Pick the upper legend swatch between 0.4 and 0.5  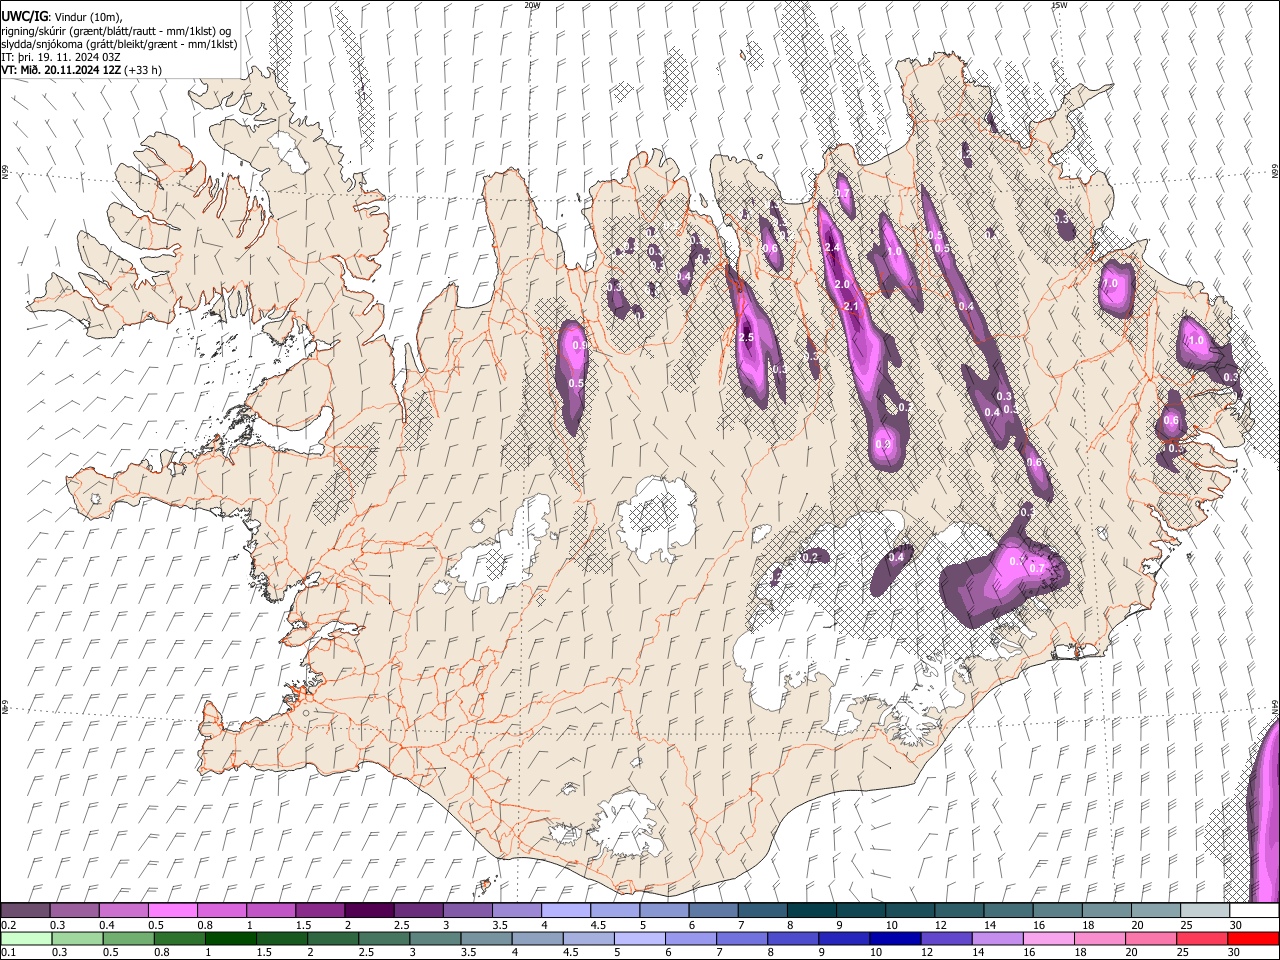click(x=123, y=910)
